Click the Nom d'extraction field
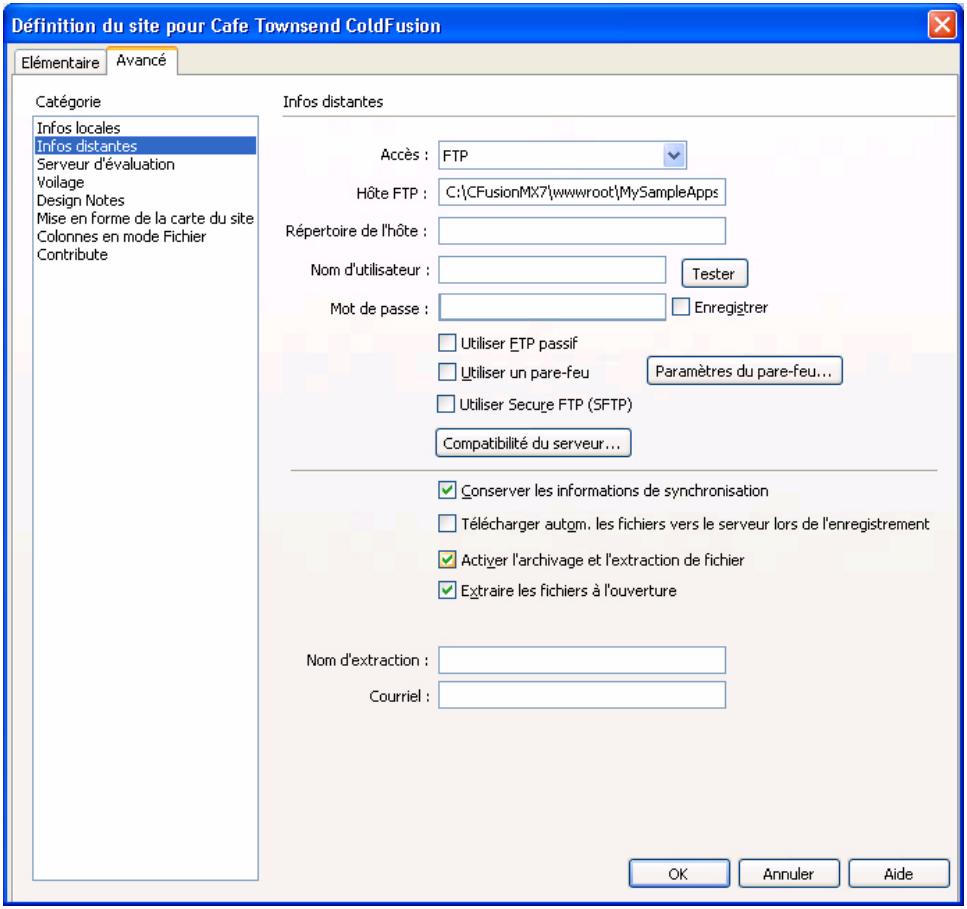 (x=582, y=660)
